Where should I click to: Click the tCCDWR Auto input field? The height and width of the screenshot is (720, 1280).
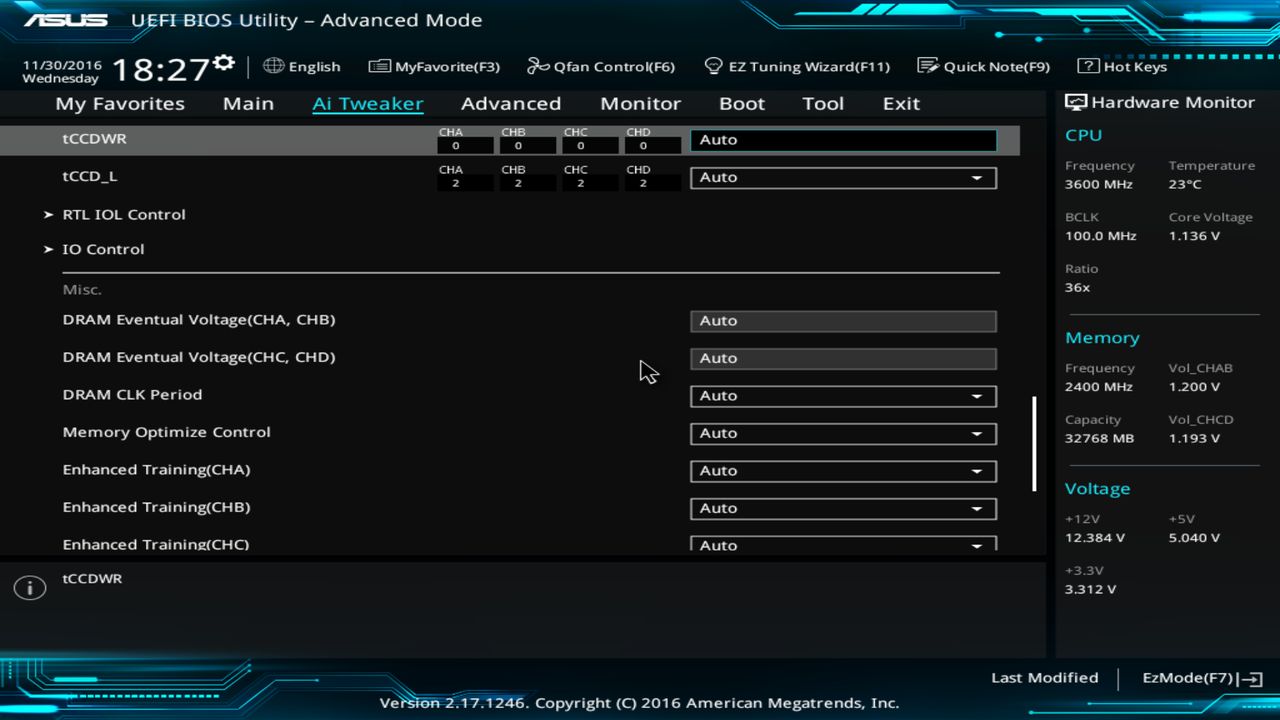point(843,140)
